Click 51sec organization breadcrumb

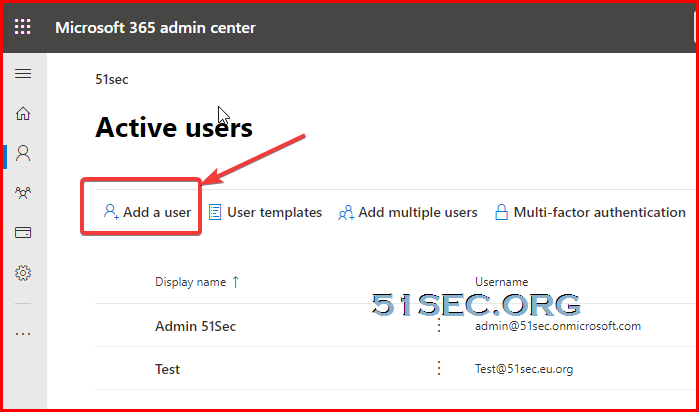(112, 80)
